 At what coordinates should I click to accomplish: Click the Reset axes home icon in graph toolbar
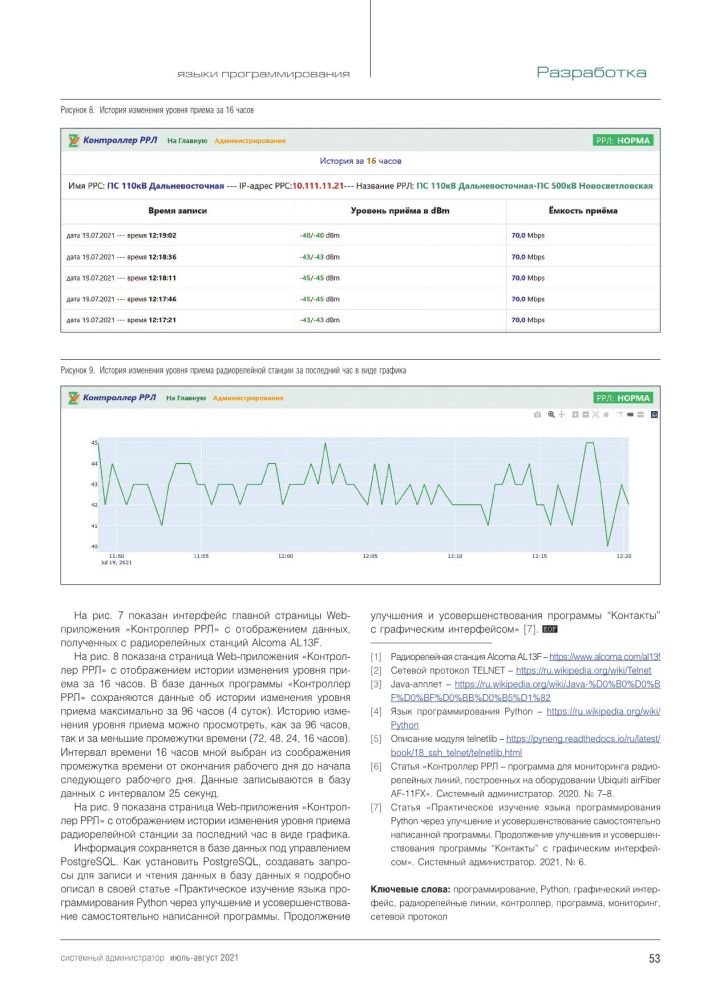606,415
